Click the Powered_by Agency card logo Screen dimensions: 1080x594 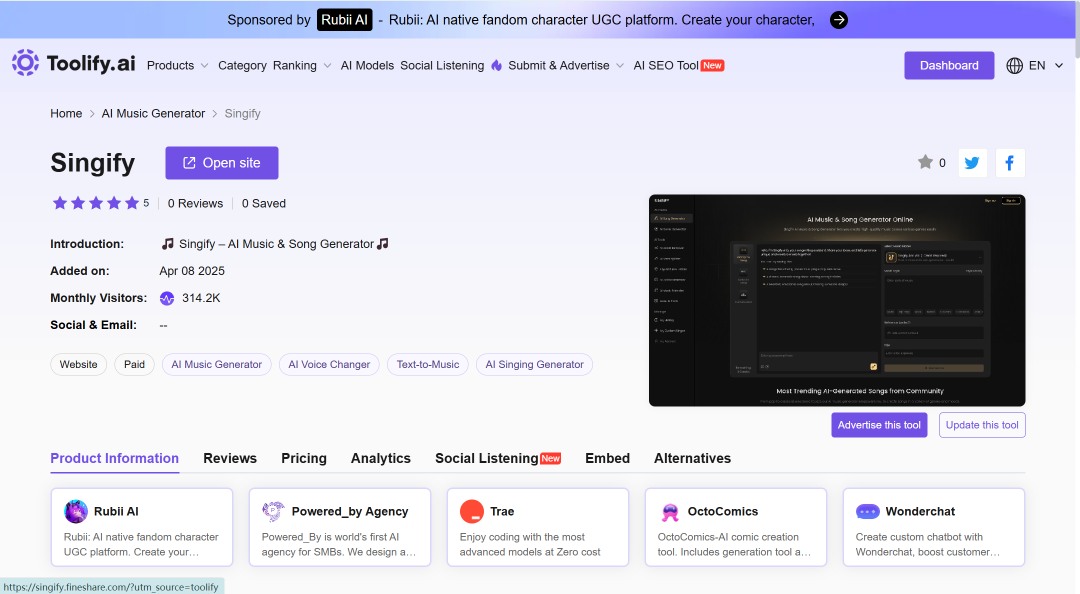(273, 511)
